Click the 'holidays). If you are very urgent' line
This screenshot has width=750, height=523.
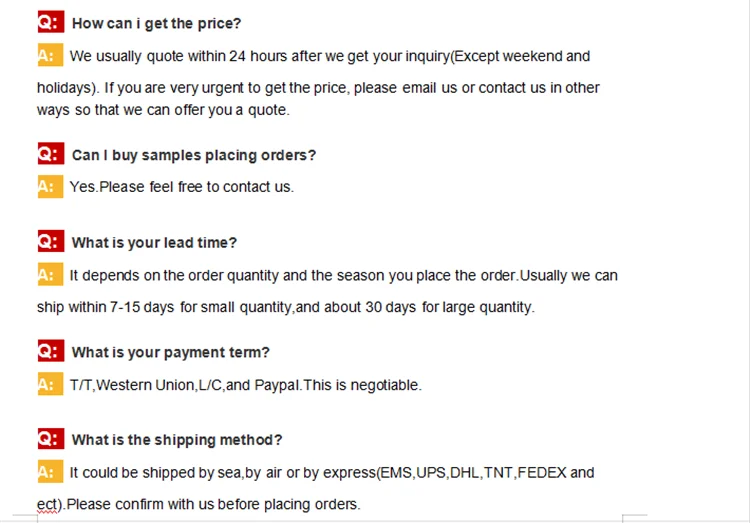click(318, 88)
